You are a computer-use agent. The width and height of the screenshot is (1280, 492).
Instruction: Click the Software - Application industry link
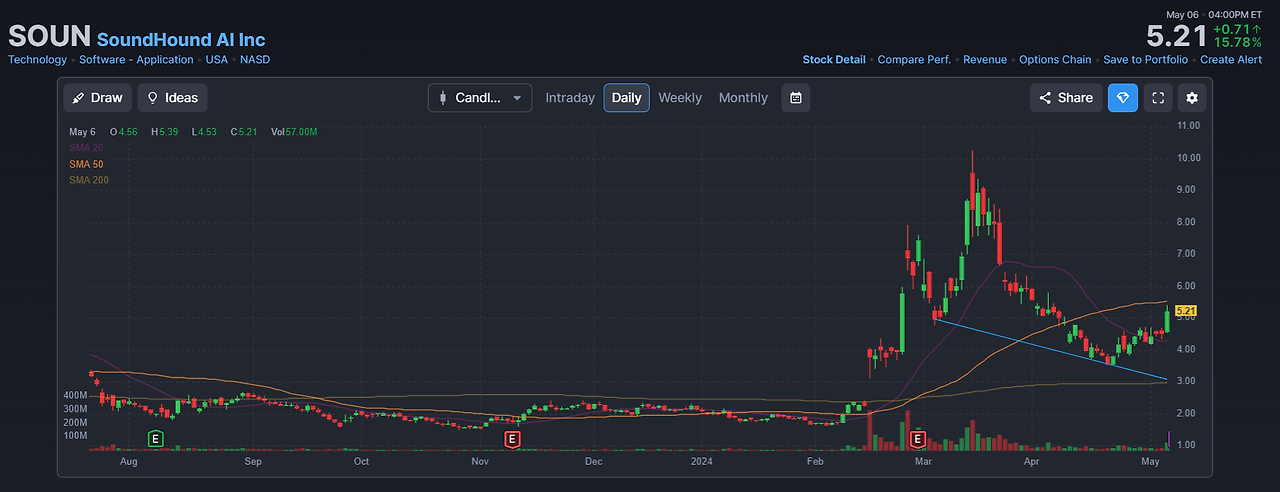tap(136, 60)
